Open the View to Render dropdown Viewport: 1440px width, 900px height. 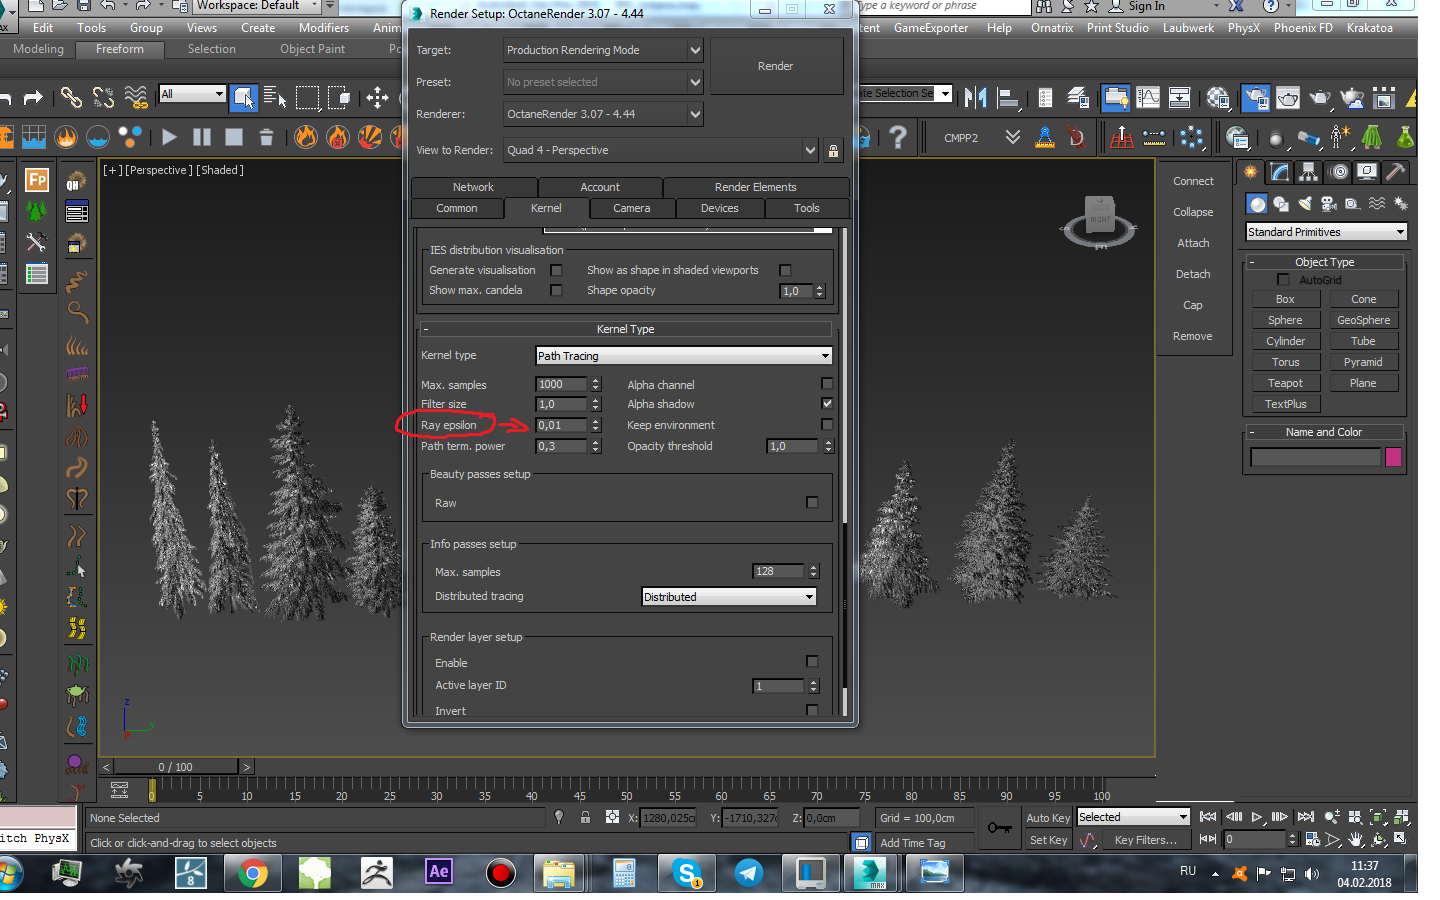click(x=661, y=150)
